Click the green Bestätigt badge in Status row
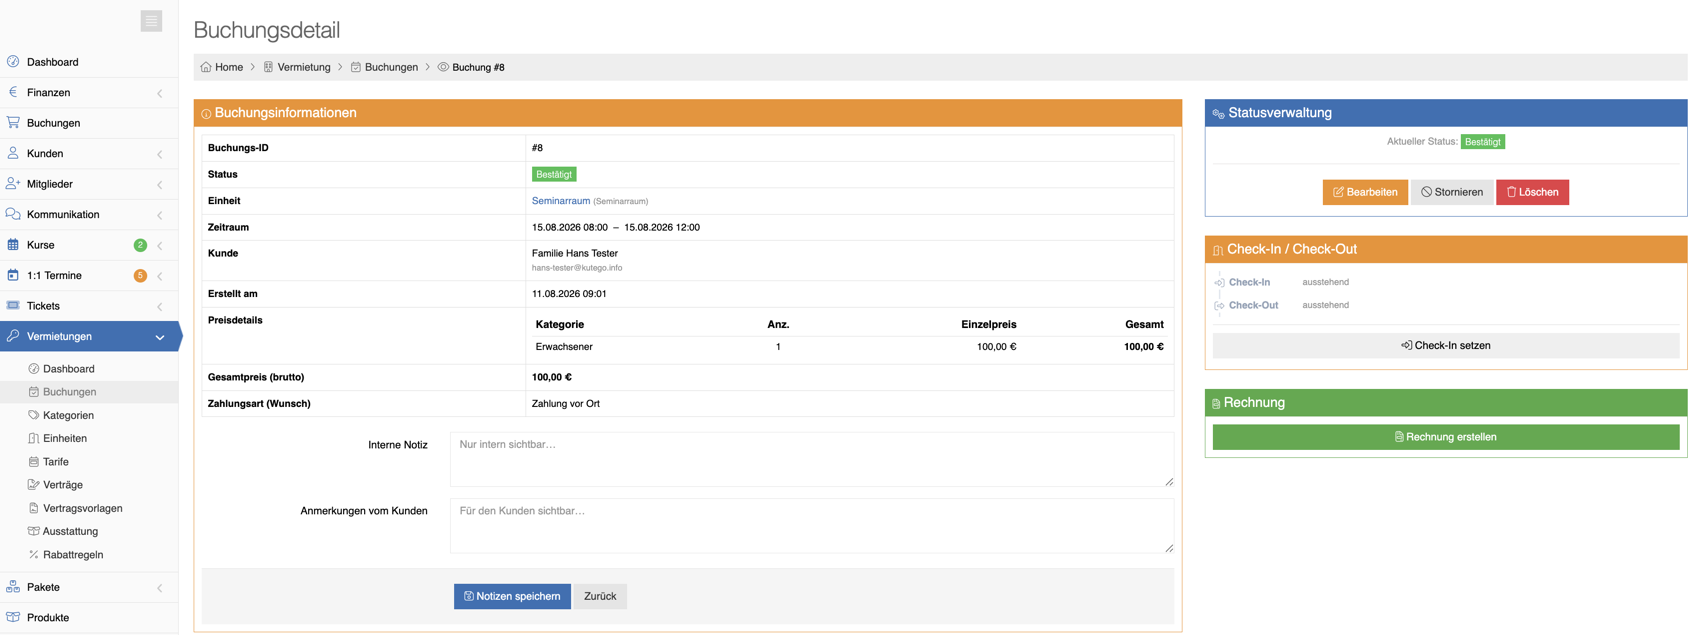Viewport: 1693px width, 635px height. click(x=554, y=174)
